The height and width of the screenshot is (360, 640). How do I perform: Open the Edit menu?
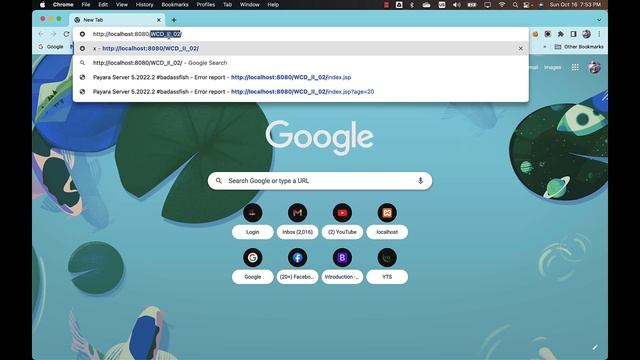point(103,5)
